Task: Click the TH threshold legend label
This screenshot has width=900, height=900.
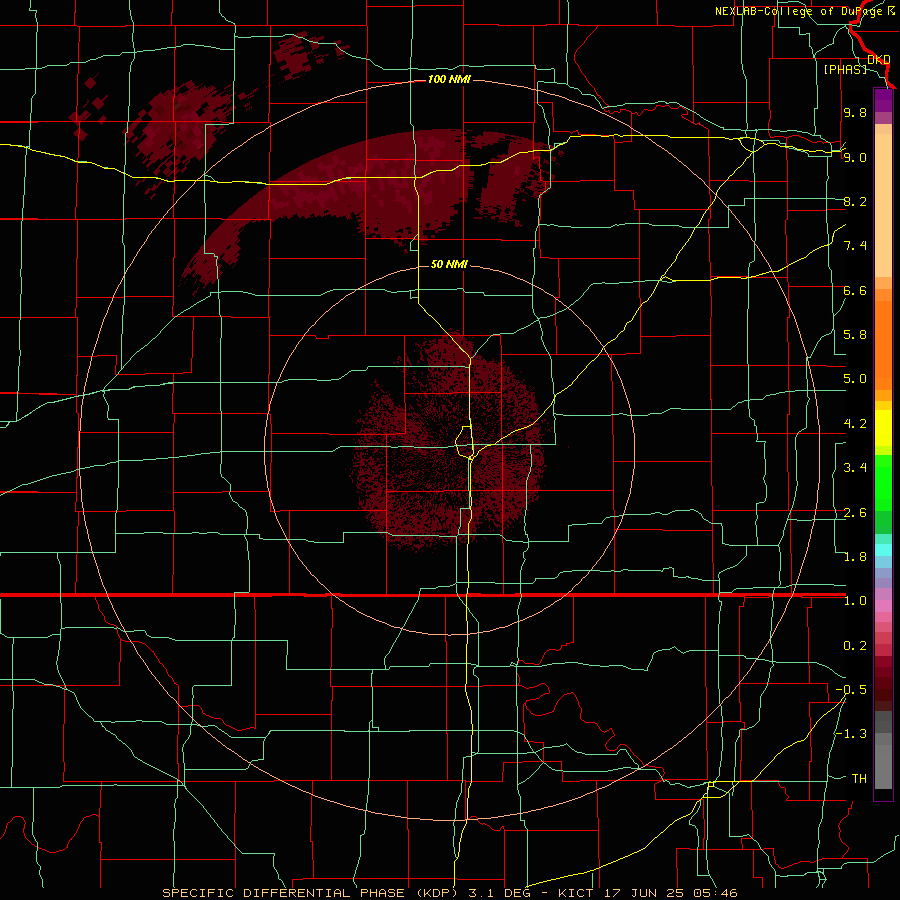Action: click(x=859, y=779)
